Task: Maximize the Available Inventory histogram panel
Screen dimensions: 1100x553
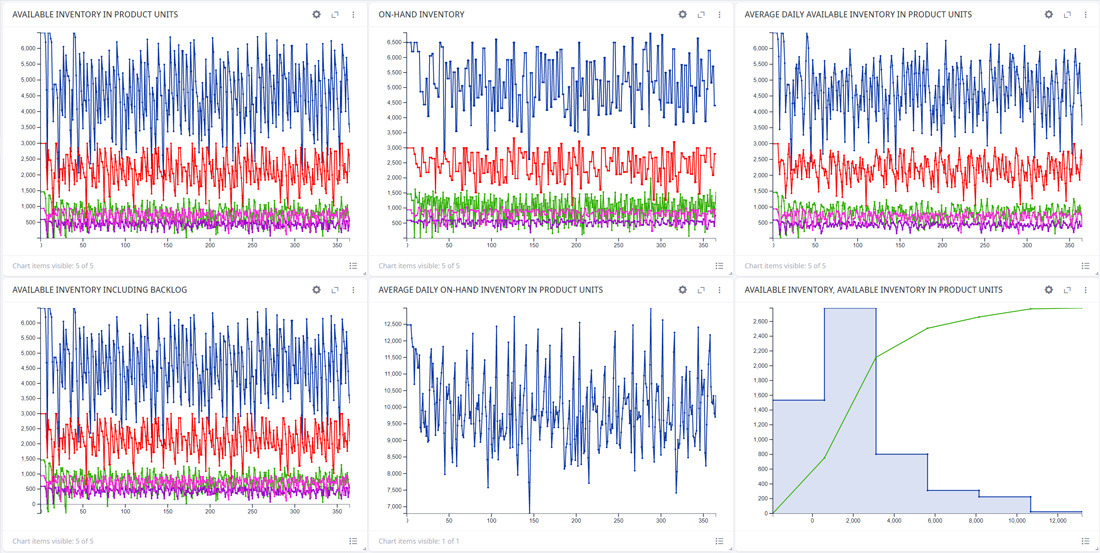Action: (1067, 289)
